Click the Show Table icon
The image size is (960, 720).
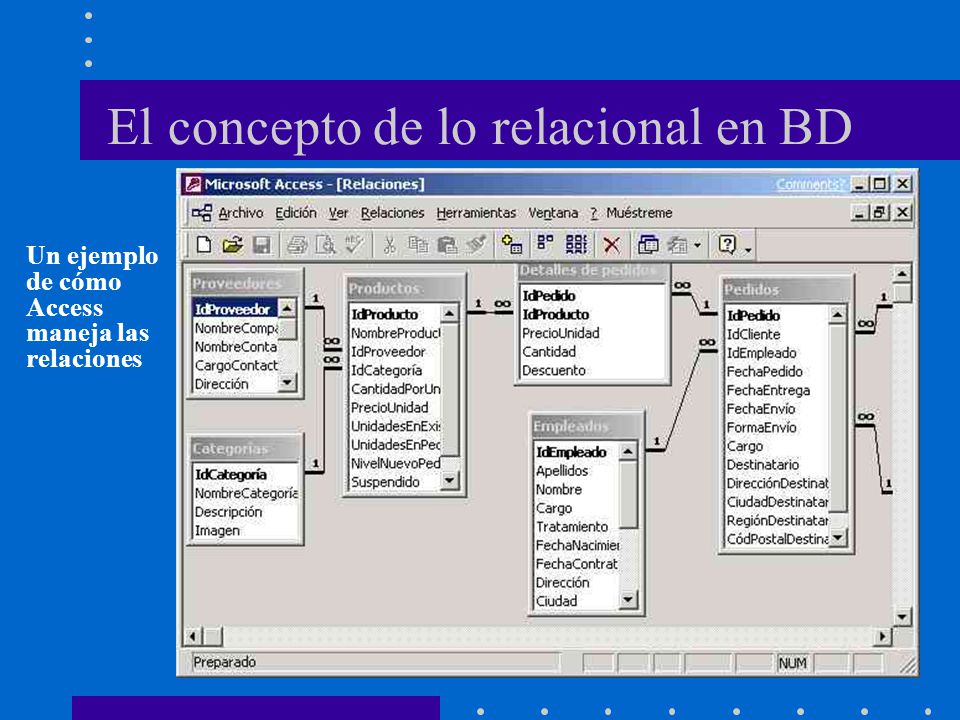coord(512,245)
